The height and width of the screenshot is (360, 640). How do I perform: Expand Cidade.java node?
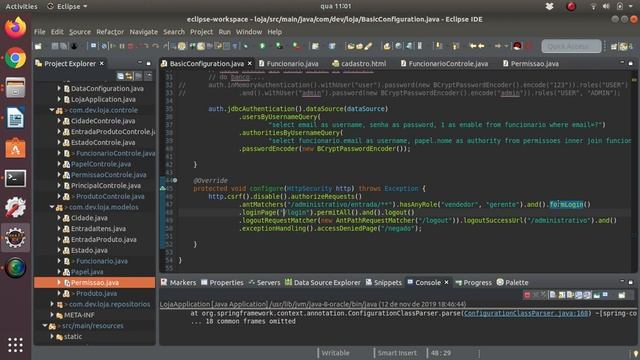(x=59, y=218)
